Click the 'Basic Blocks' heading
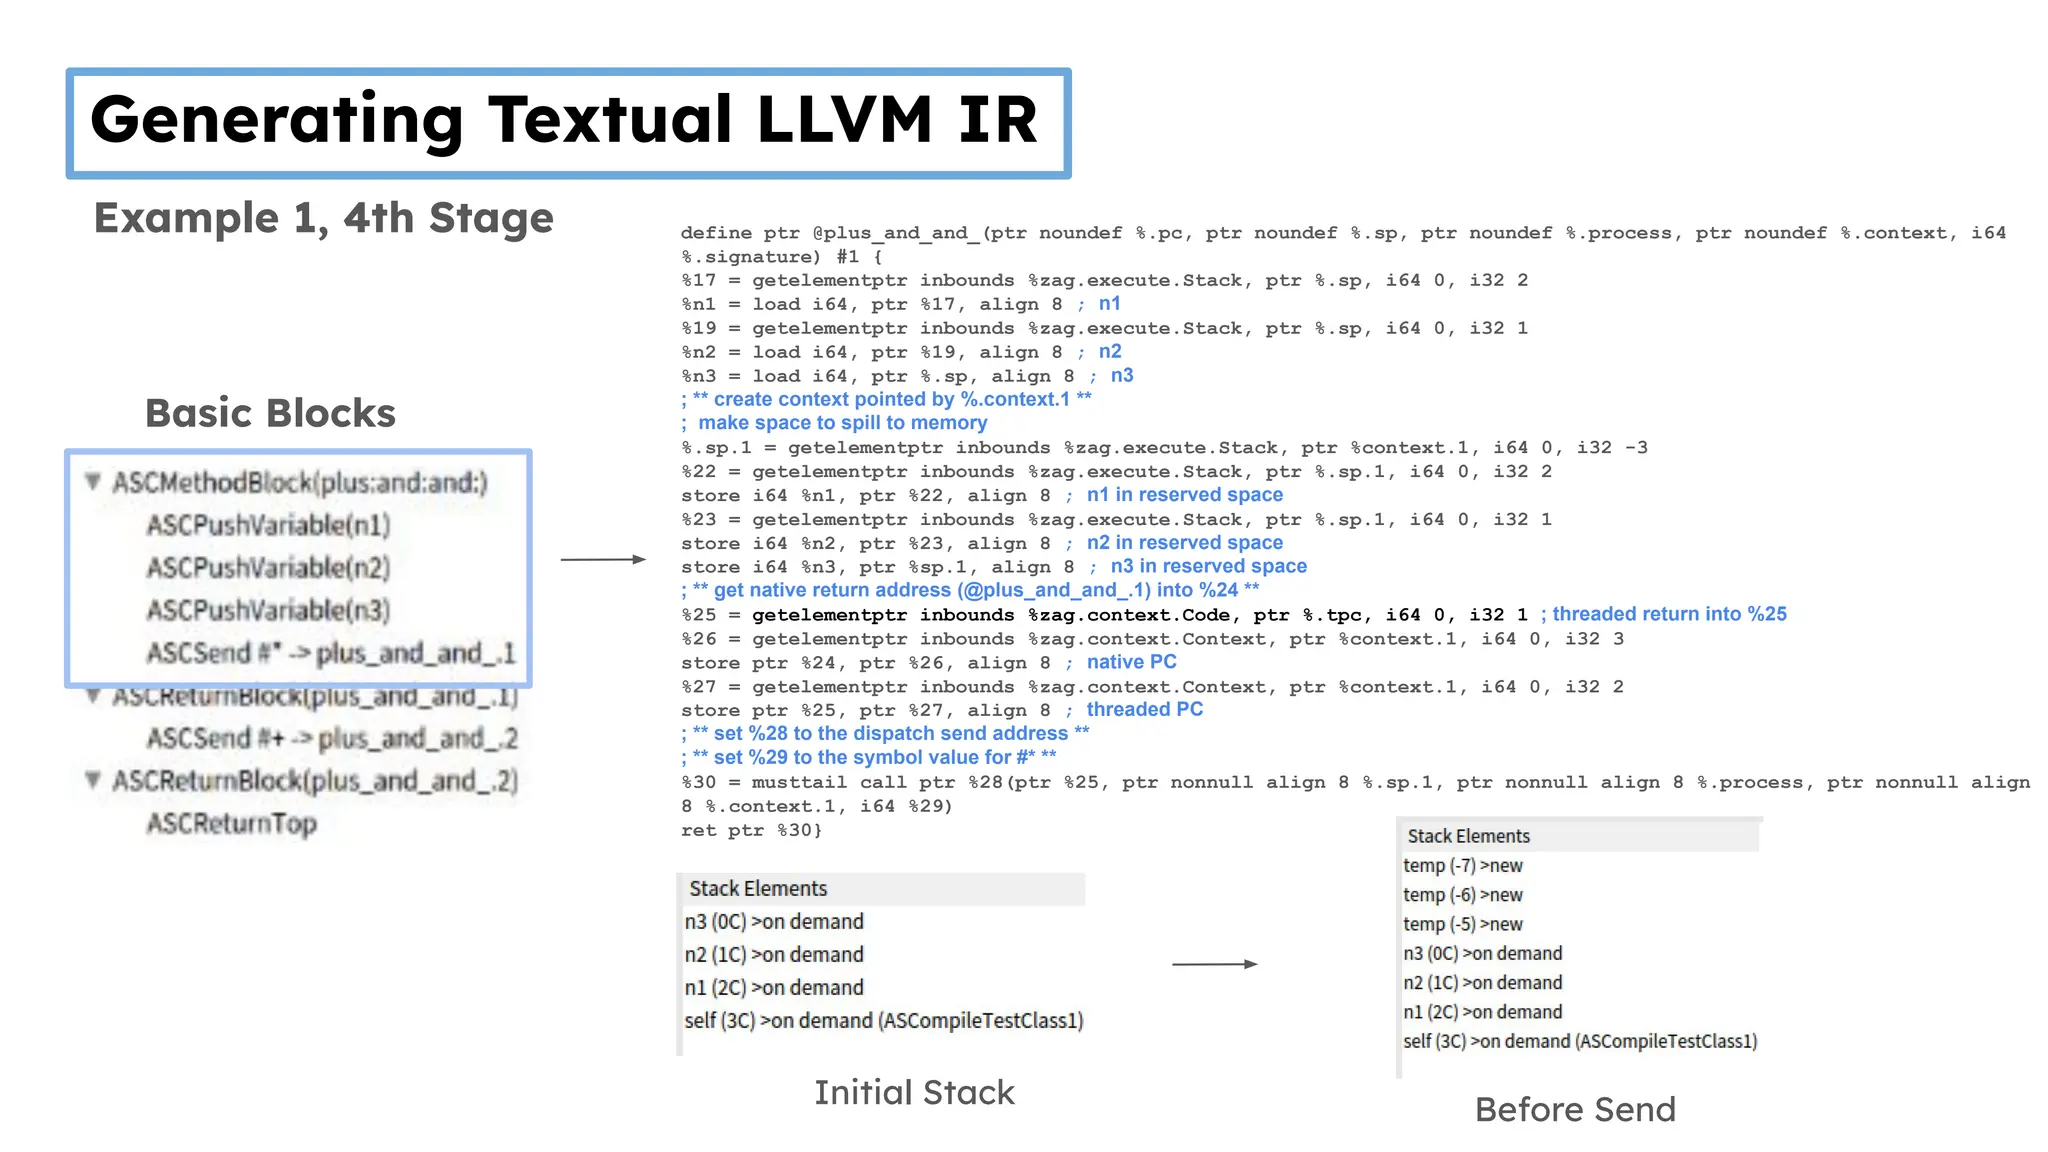Screen dimensions: 2048x1152 pyautogui.click(x=270, y=413)
